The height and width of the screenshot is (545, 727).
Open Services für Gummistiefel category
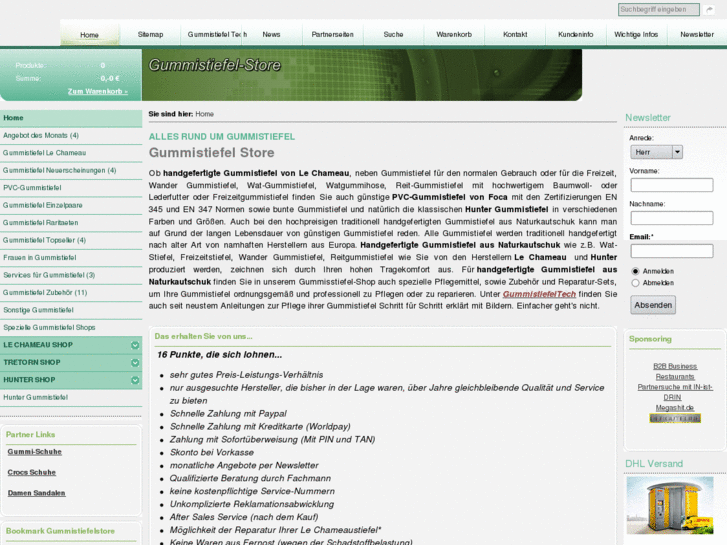[71, 276]
